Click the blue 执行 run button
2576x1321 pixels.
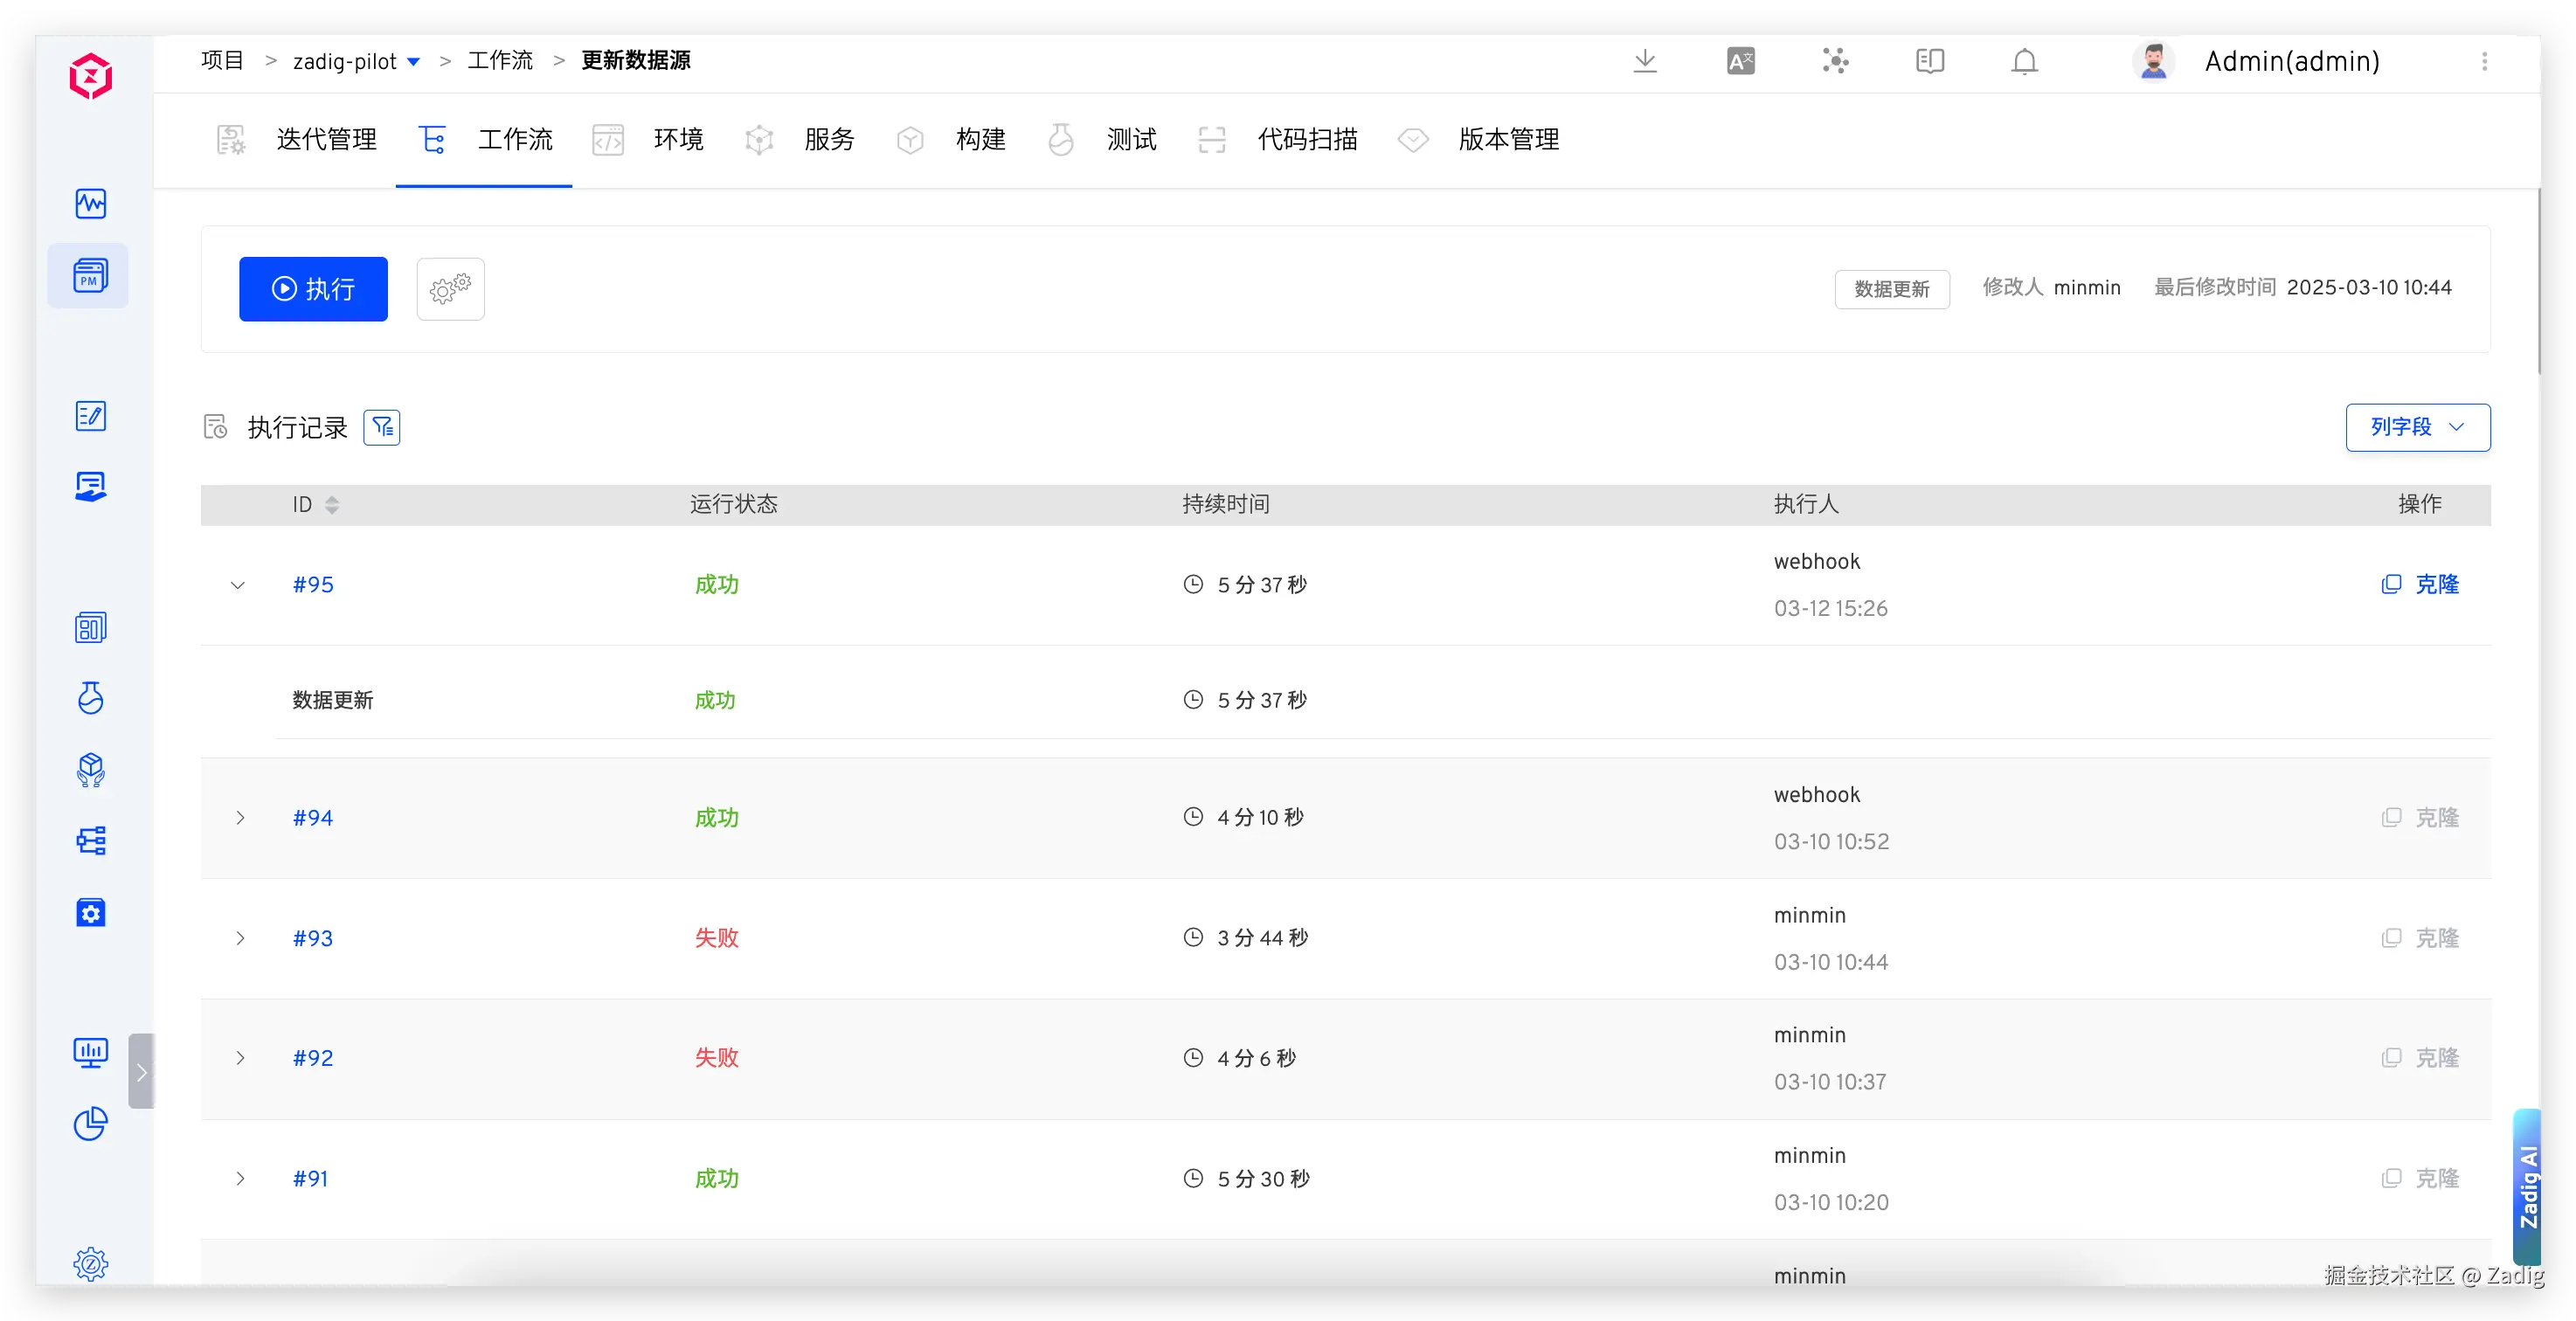click(313, 289)
